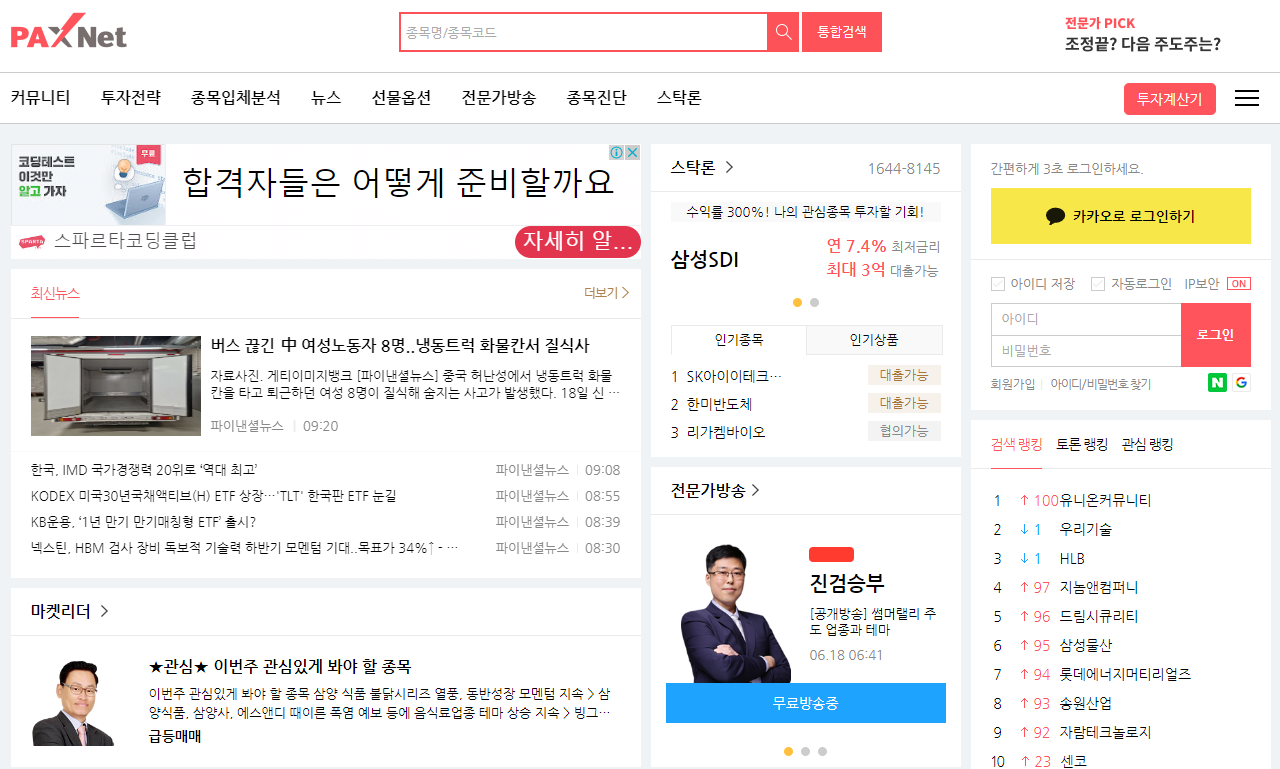Screen dimensions: 1280x769
Task: Open 회원가입 link
Action: [x=1013, y=384]
